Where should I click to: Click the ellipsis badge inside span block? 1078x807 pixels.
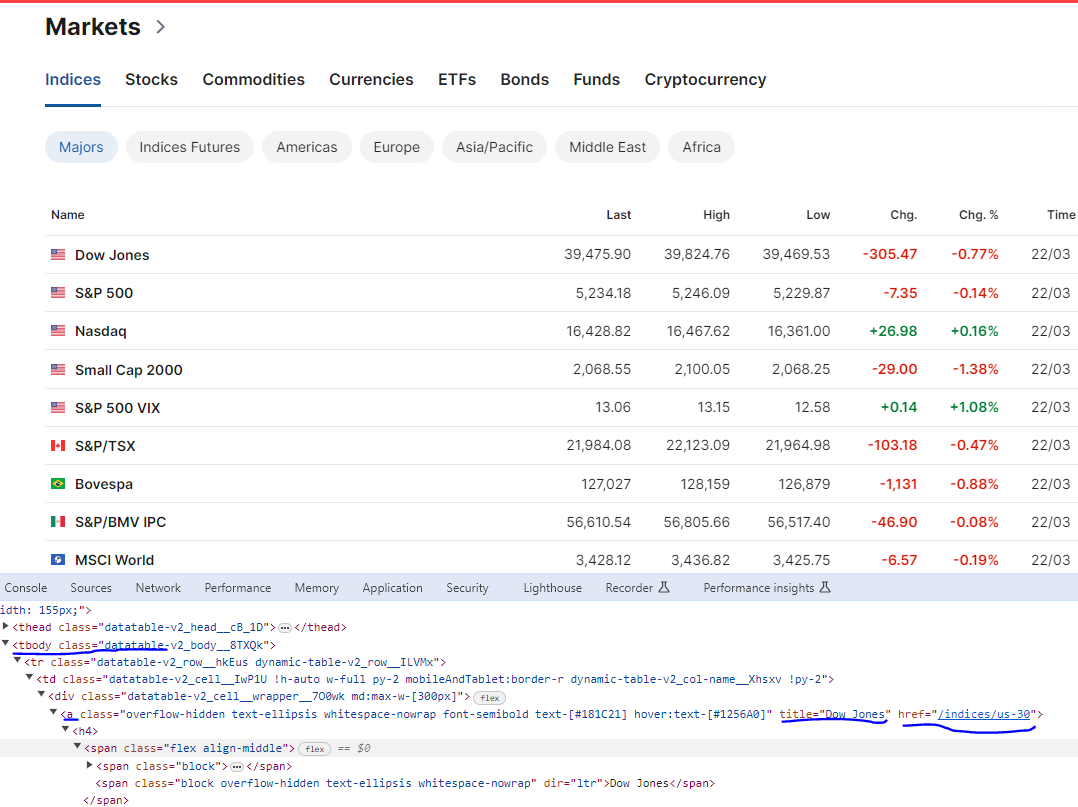(x=236, y=766)
